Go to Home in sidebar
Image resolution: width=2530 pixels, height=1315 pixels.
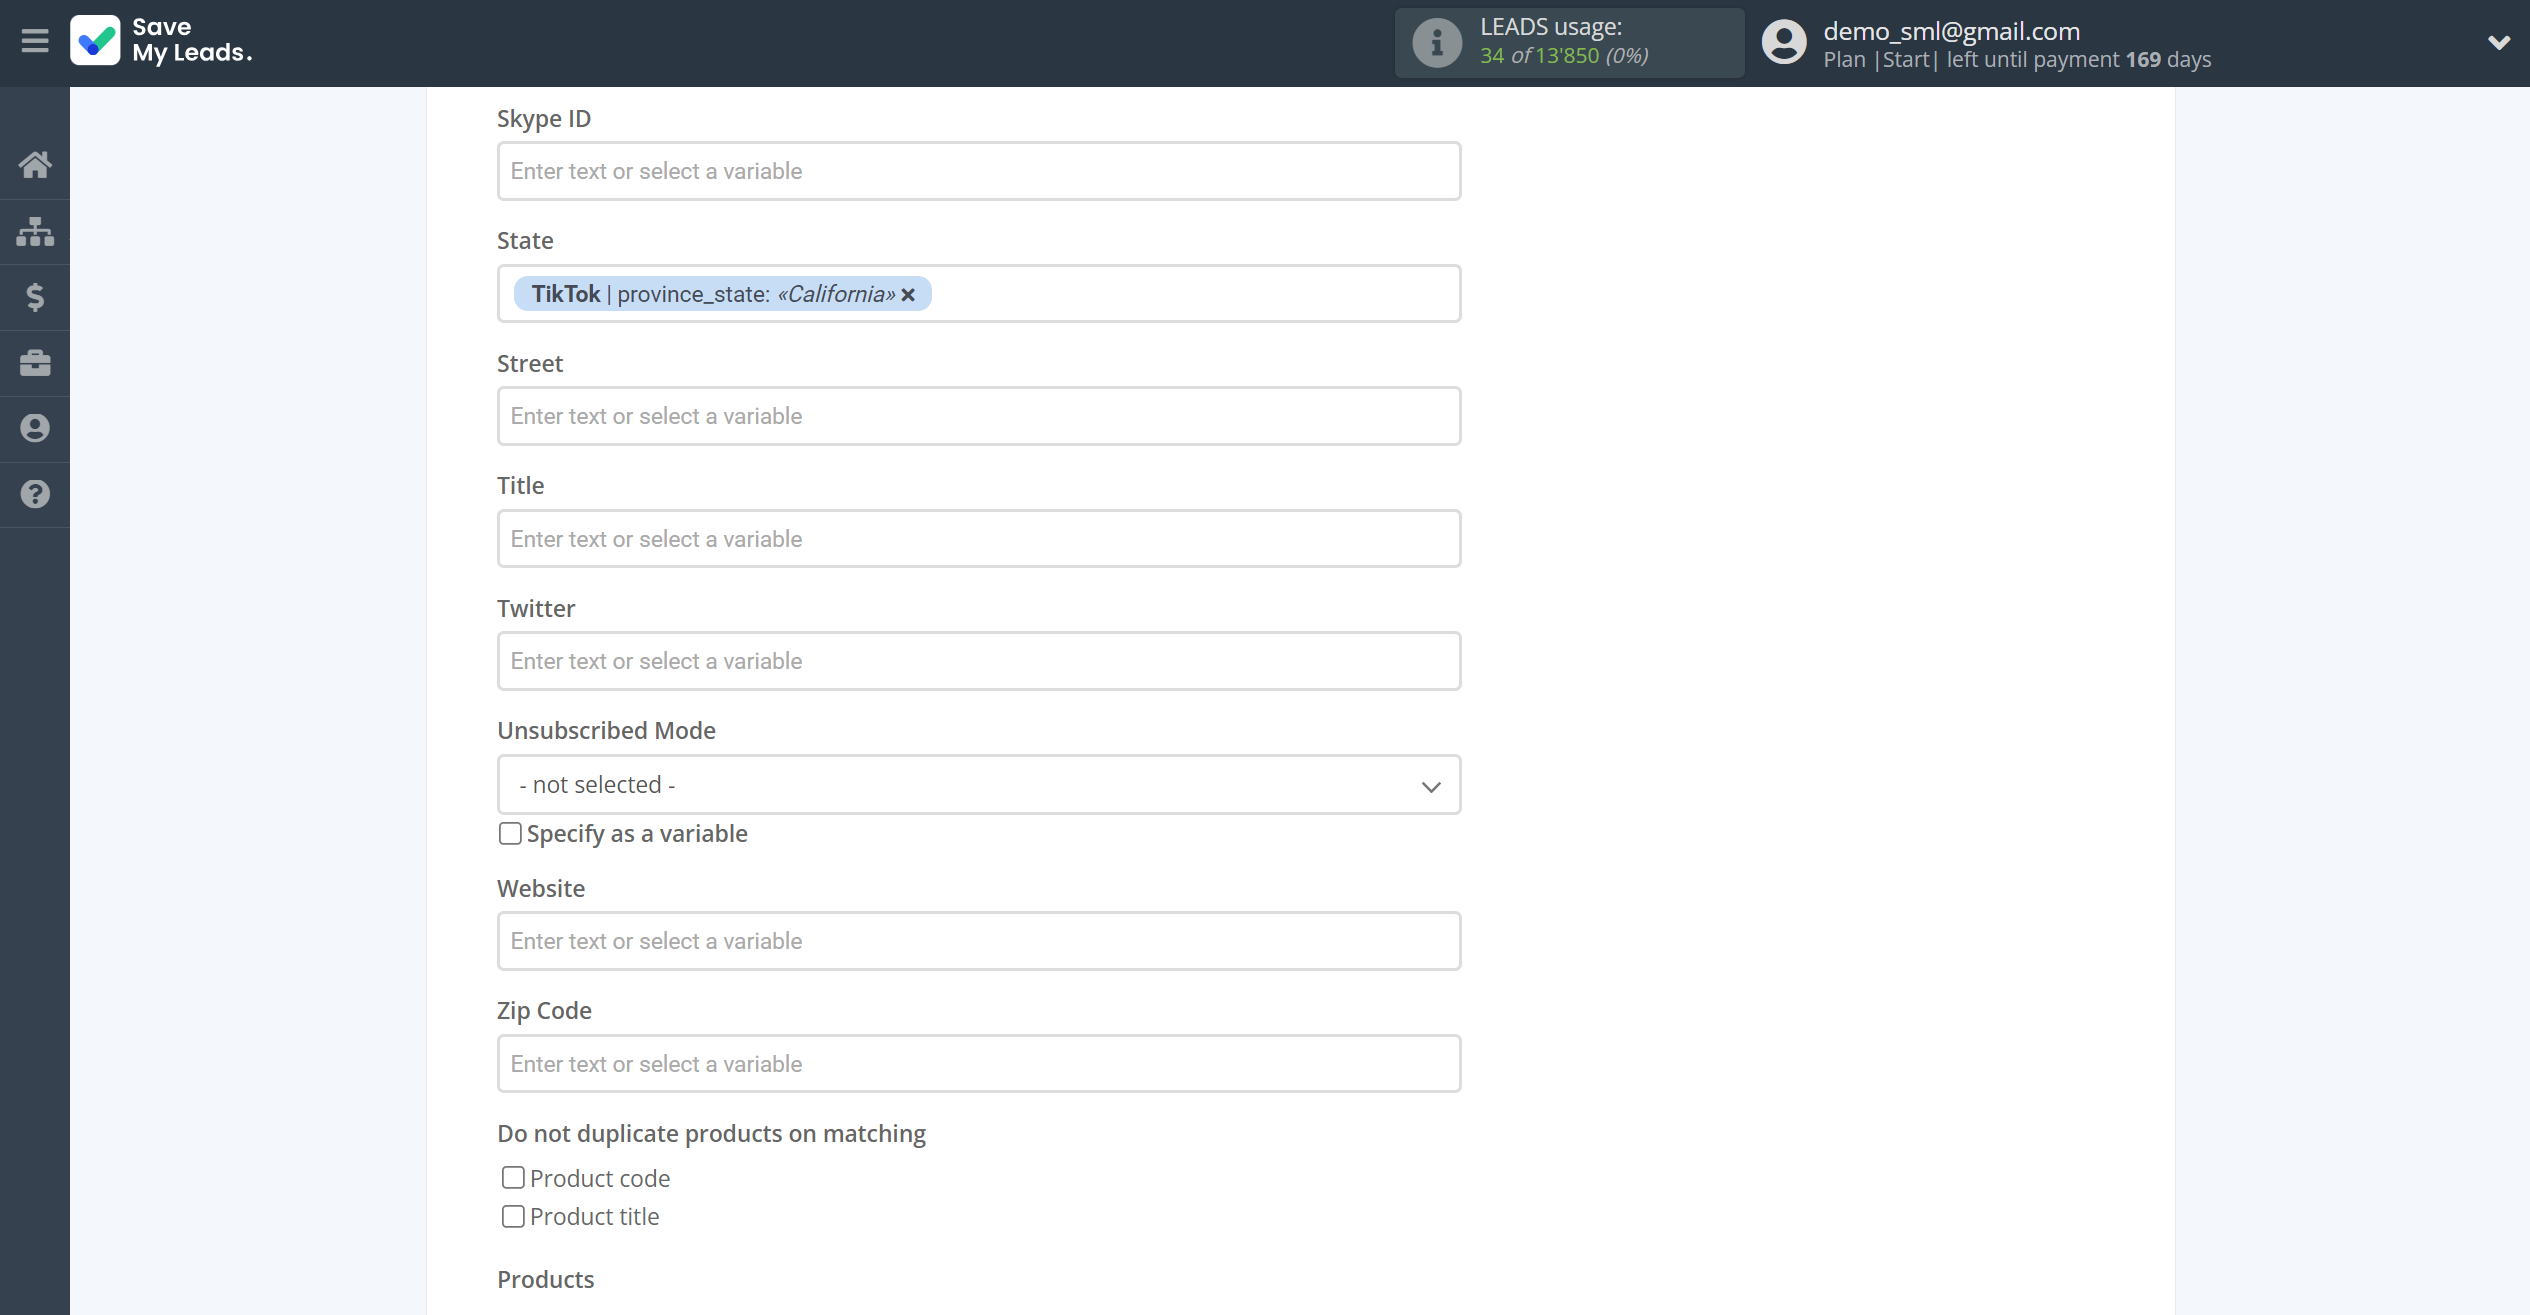(35, 164)
